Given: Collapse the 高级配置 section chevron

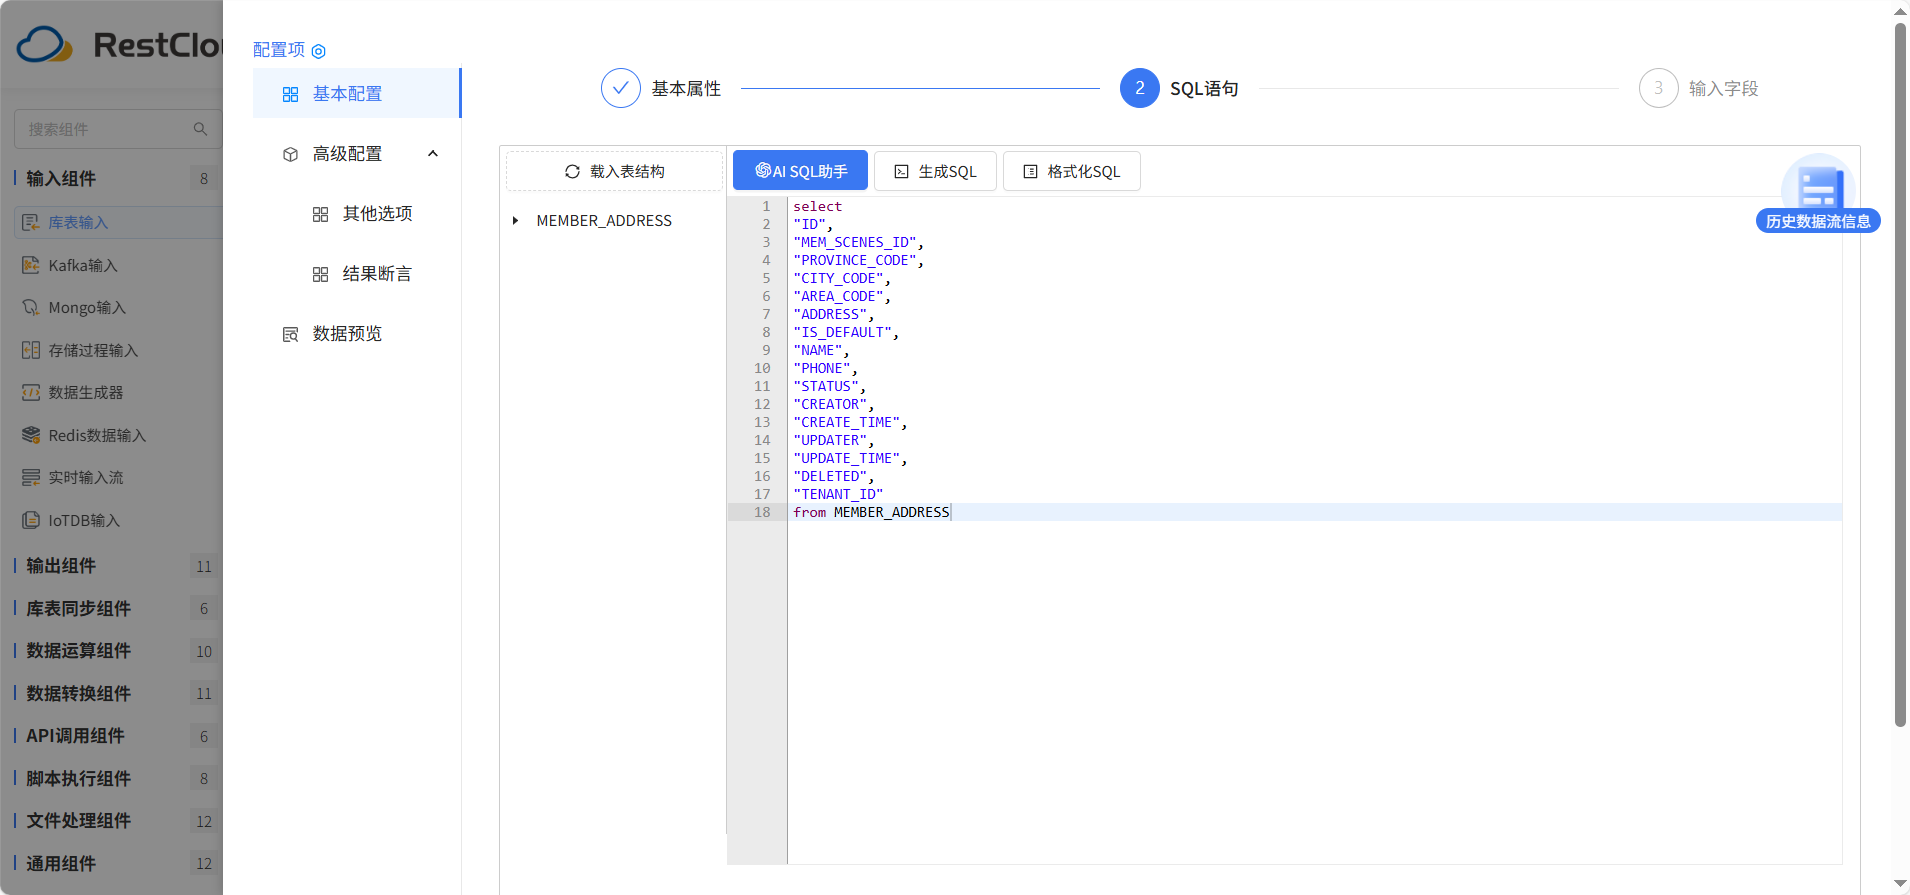Looking at the screenshot, I should 433,154.
